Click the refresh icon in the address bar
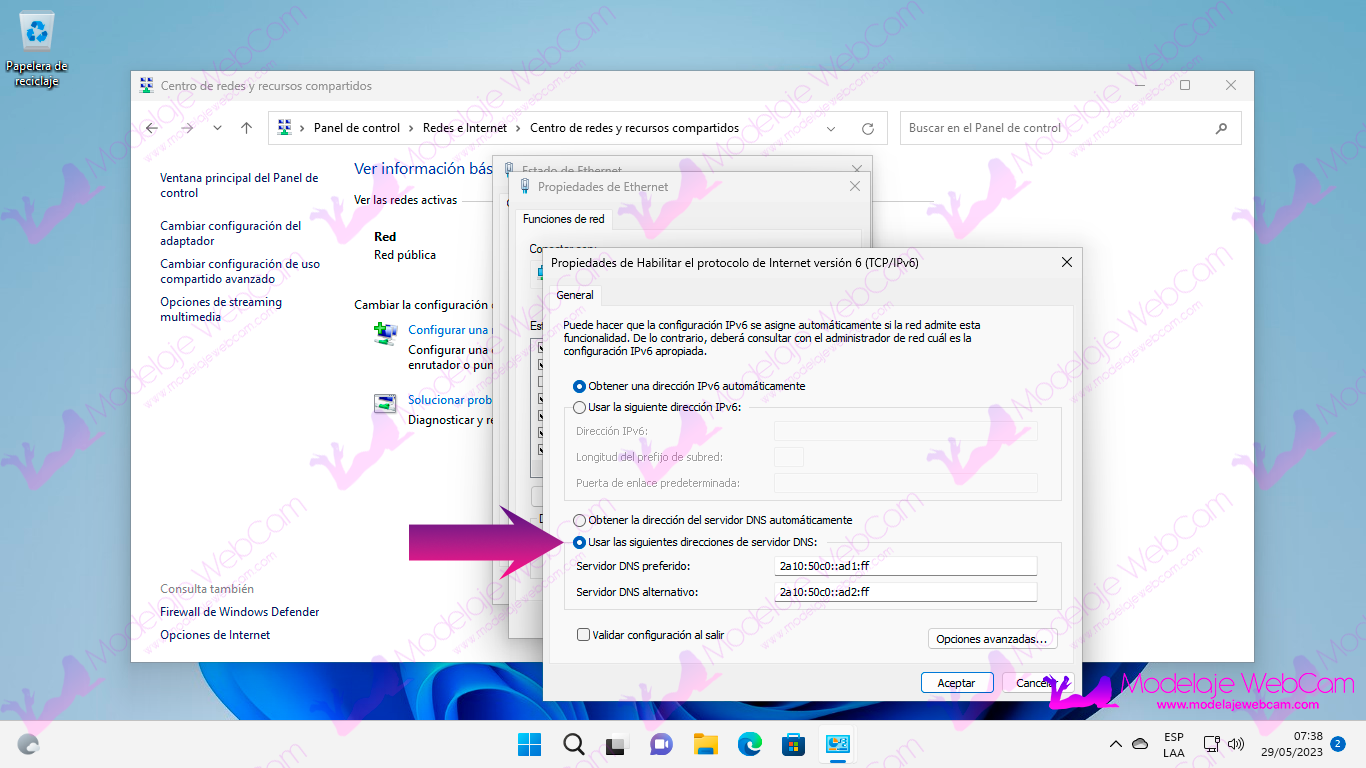Screen dimensions: 1366x768 pos(867,129)
